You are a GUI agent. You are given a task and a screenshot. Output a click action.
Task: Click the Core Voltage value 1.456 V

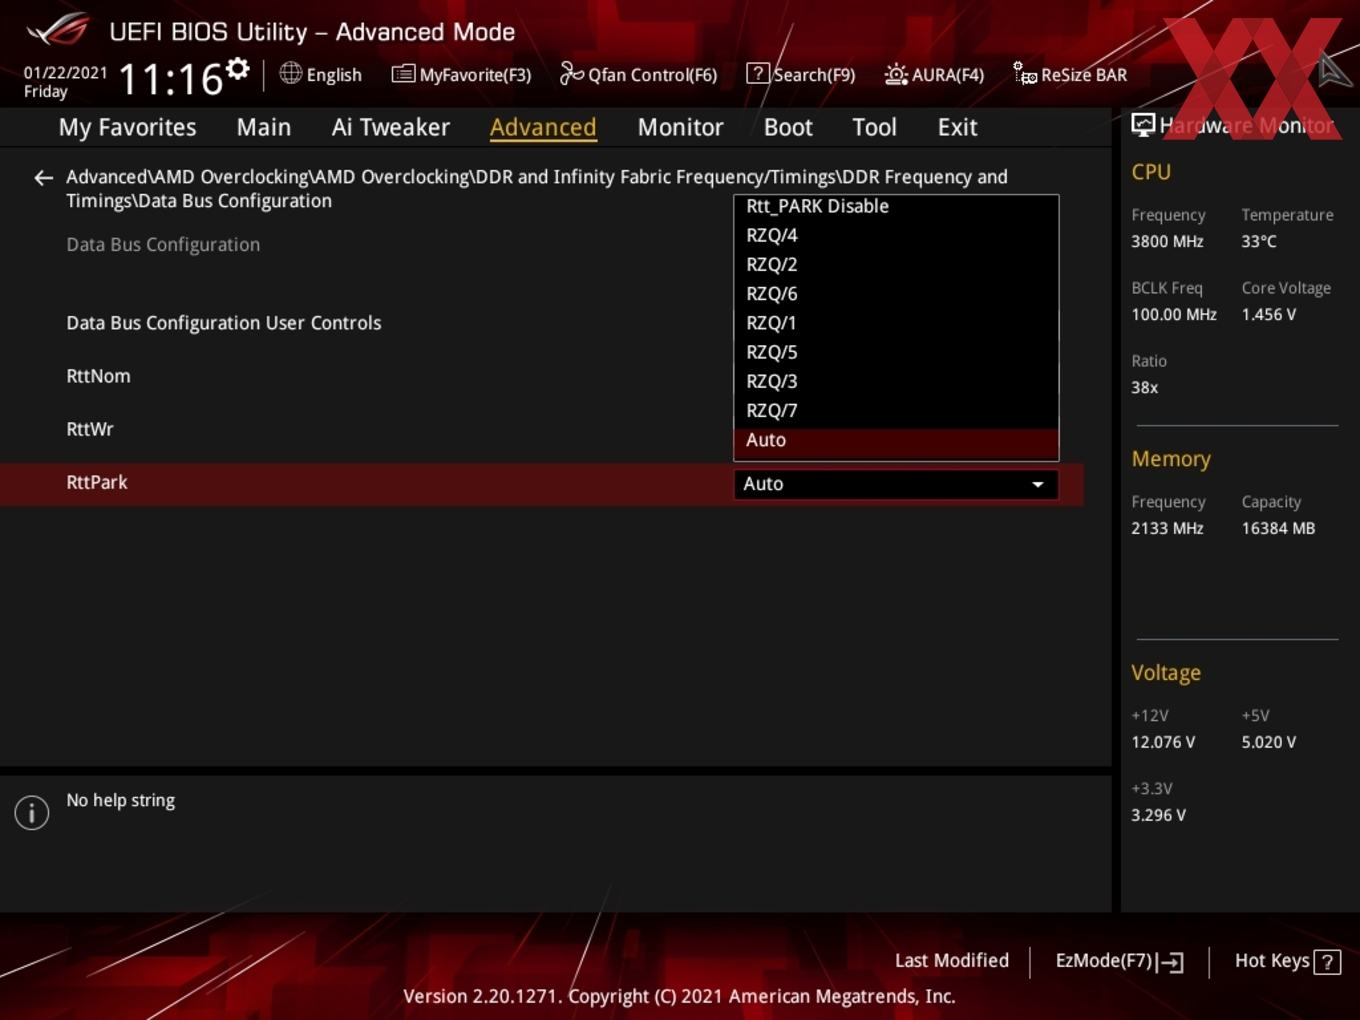click(1268, 314)
